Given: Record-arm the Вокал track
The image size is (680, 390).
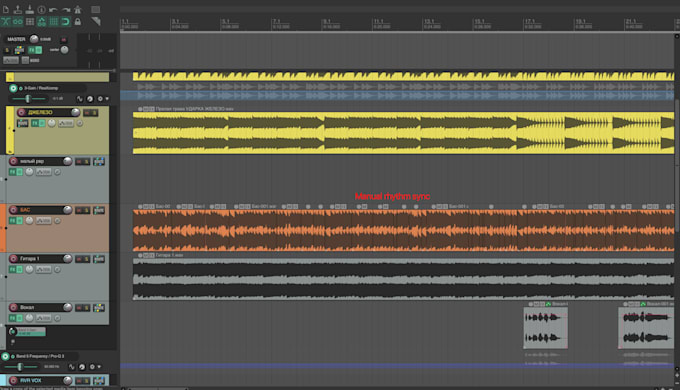Looking at the screenshot, I should click(13, 308).
